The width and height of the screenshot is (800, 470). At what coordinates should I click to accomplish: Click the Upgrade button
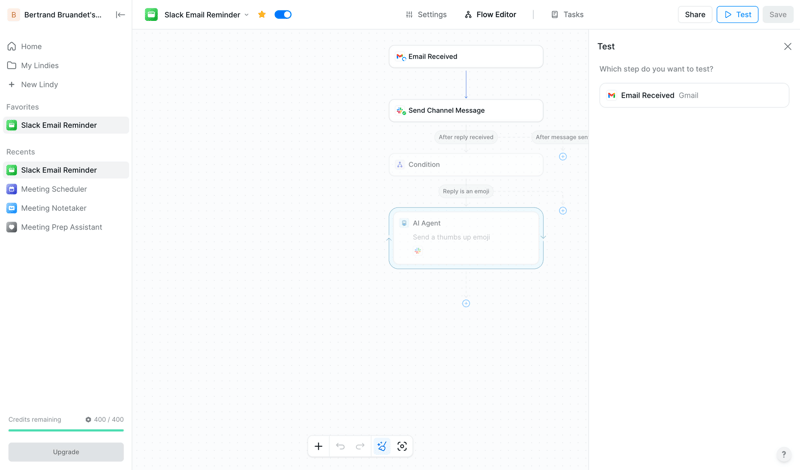66,452
